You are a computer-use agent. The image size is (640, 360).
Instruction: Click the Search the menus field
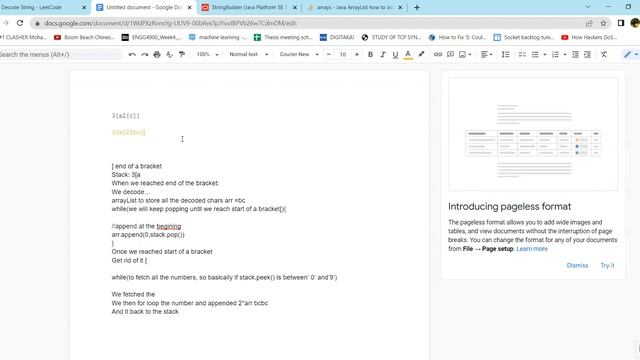(60, 54)
